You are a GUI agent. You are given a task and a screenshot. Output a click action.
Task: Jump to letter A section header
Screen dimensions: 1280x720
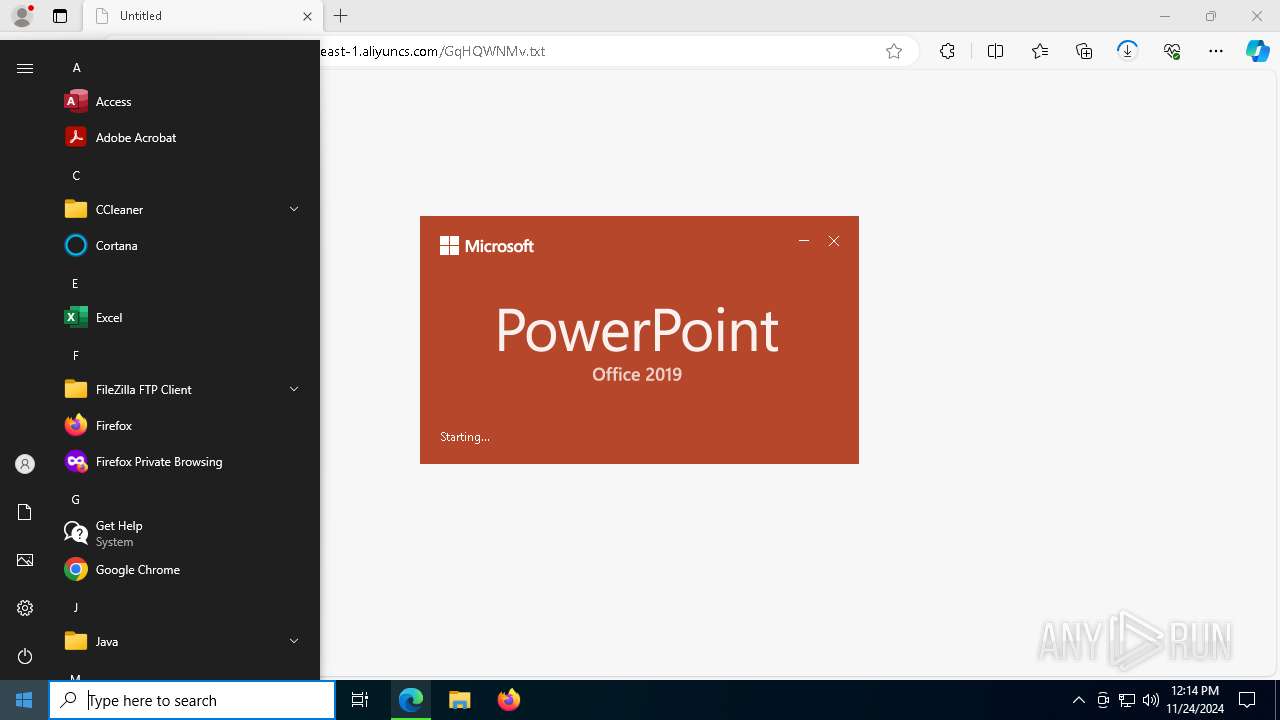[76, 68]
